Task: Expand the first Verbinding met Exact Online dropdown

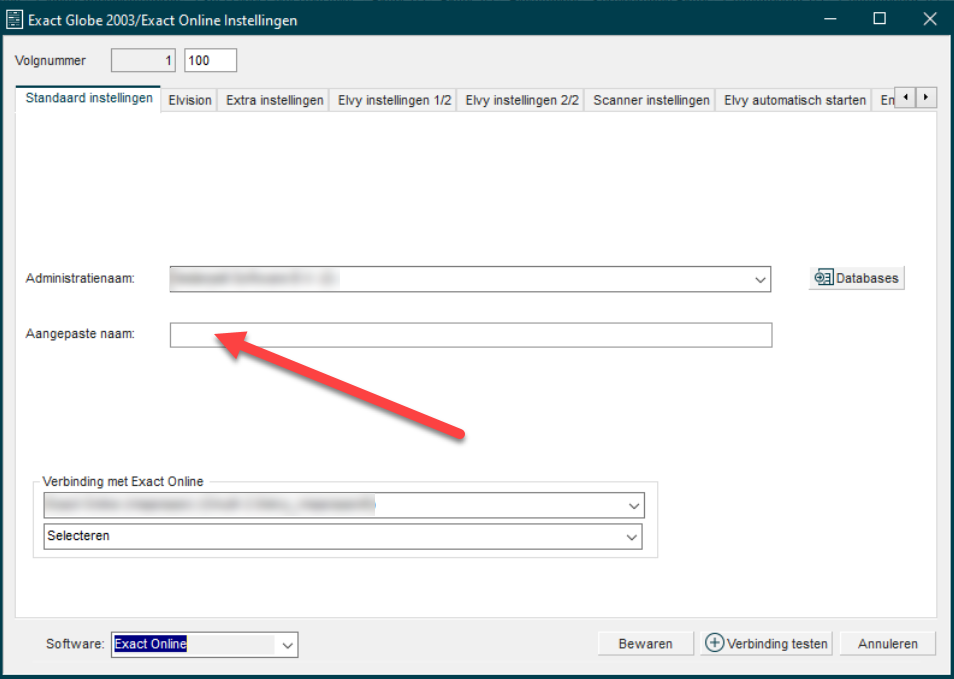Action: [x=633, y=507]
